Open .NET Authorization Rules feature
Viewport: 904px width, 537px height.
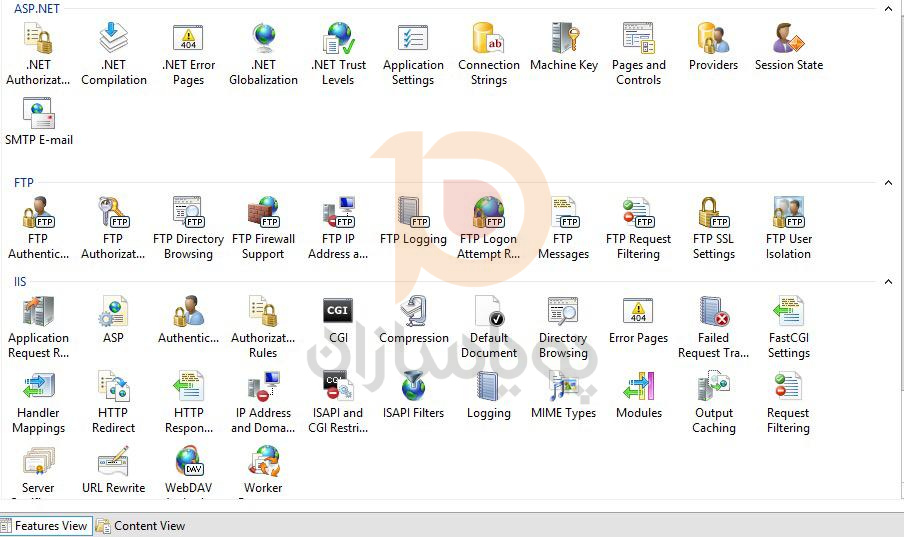point(38,54)
